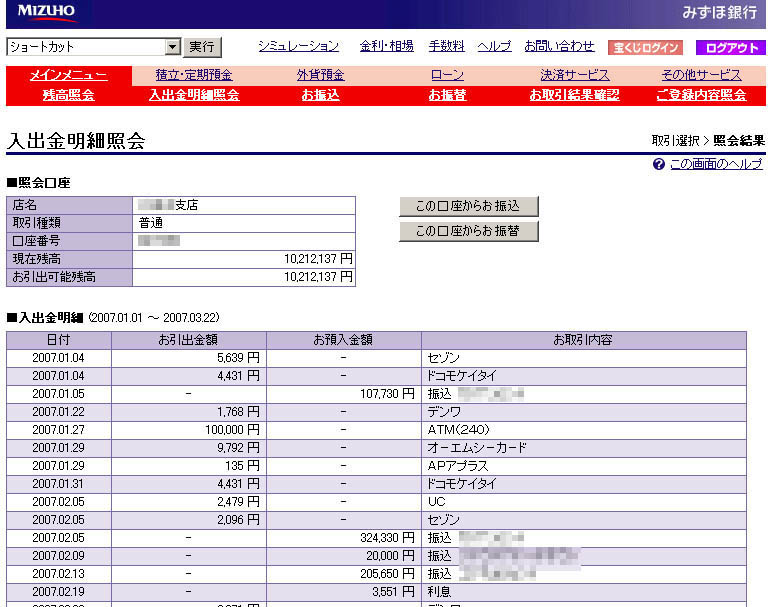Click the 実行 button

tap(202, 47)
